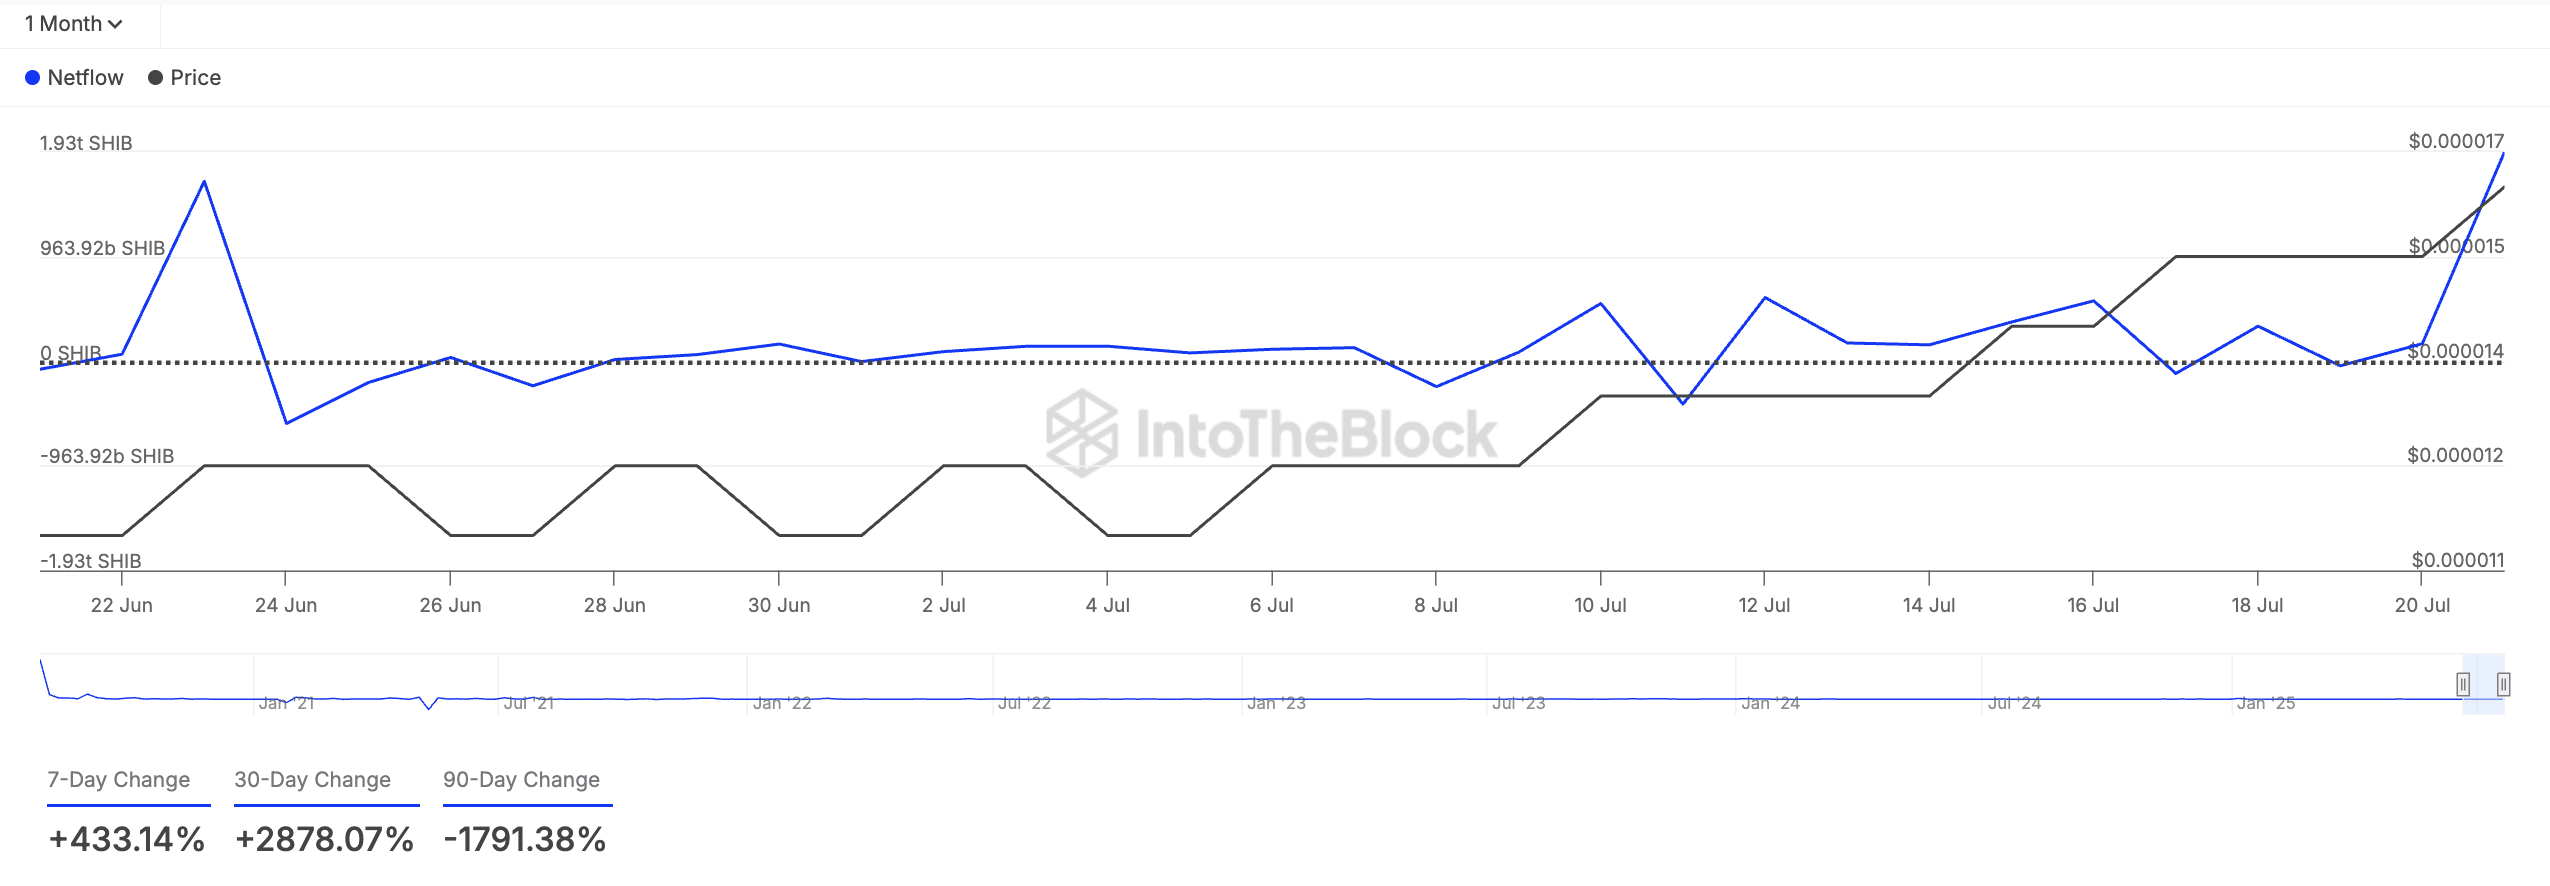
Task: Switch to the 90-Day Change tab
Action: pos(521,779)
